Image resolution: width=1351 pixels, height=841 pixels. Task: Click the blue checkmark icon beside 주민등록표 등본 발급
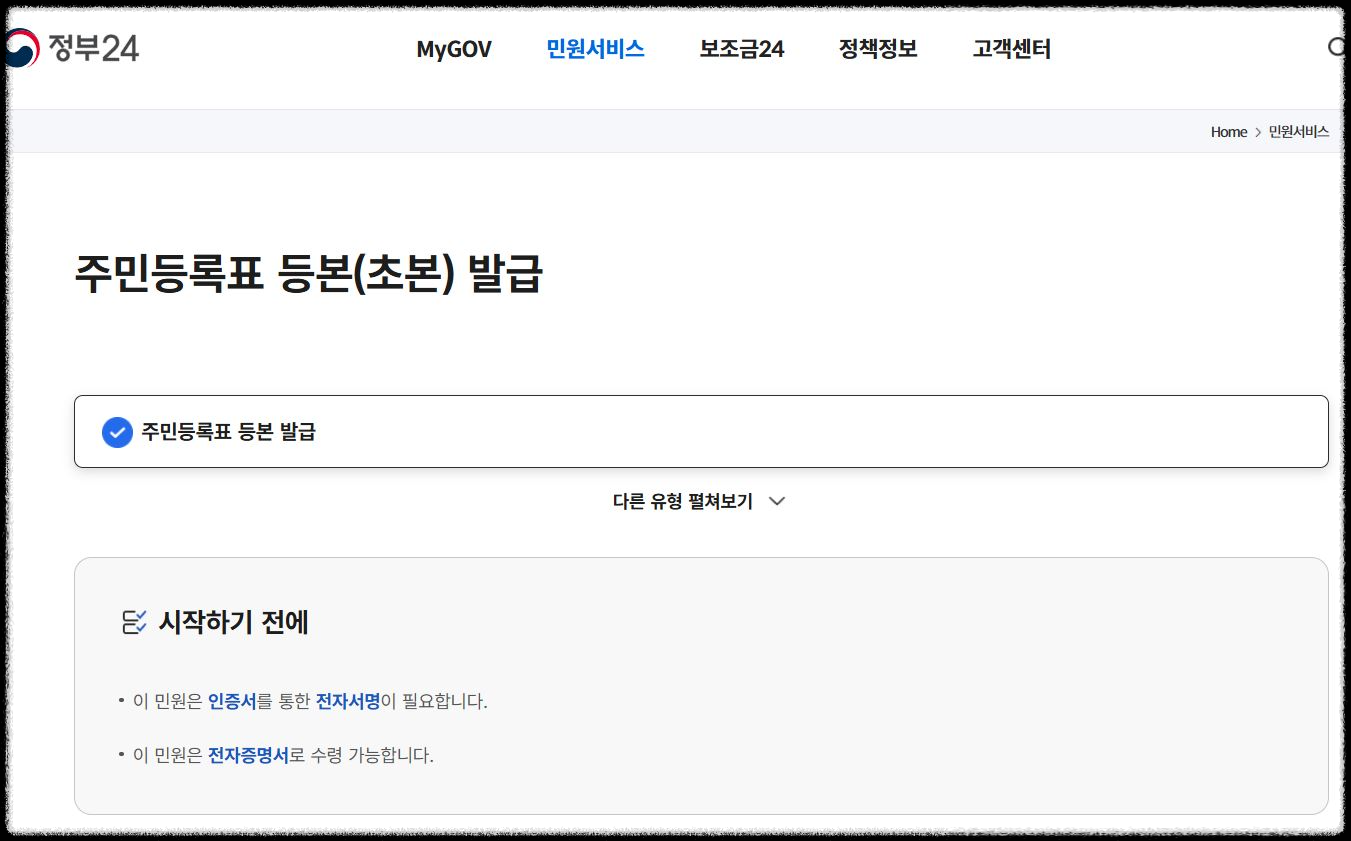point(117,431)
